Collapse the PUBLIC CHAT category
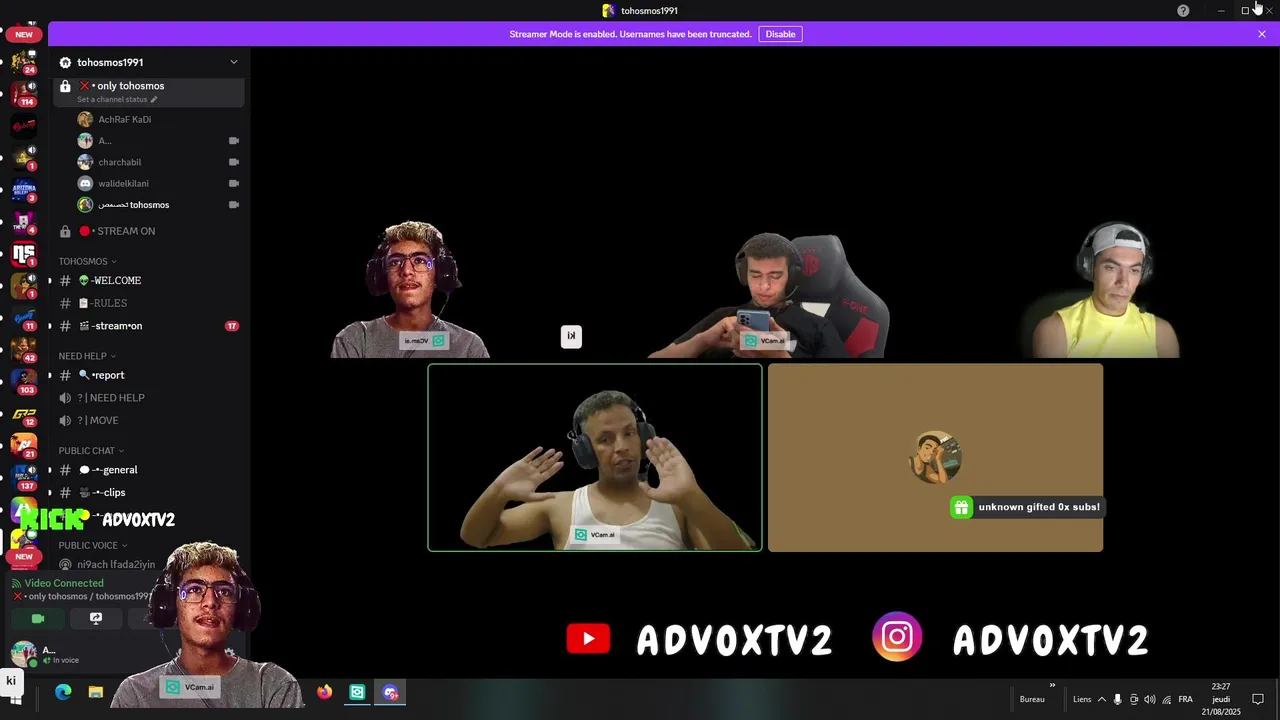Screen dimensions: 1280x720 click(91, 451)
